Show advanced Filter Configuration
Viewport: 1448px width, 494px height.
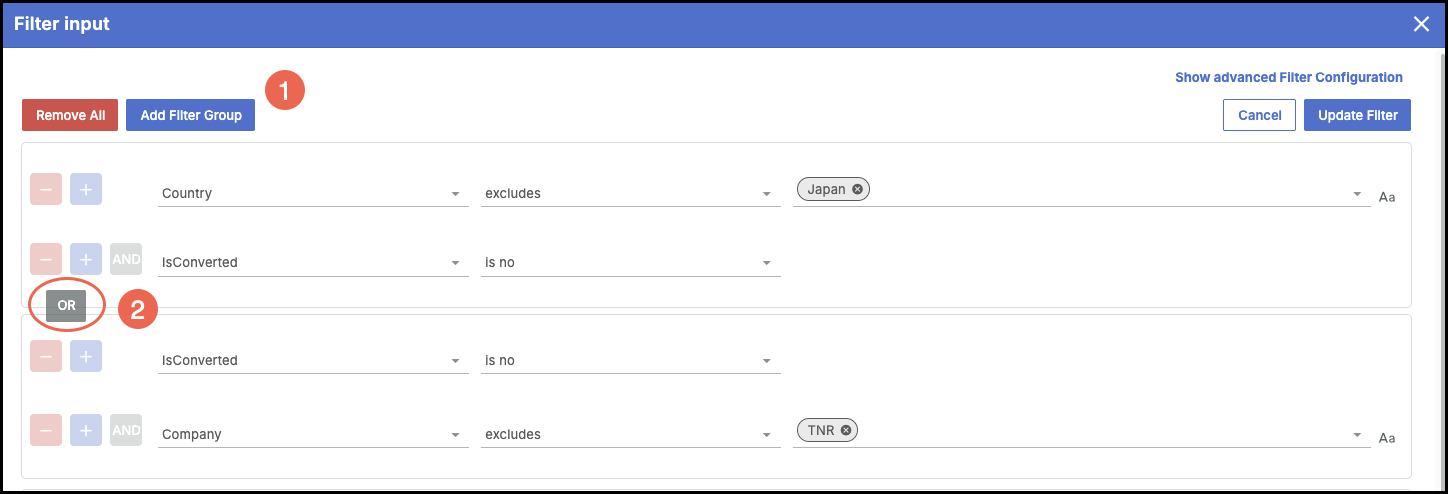coord(1288,77)
